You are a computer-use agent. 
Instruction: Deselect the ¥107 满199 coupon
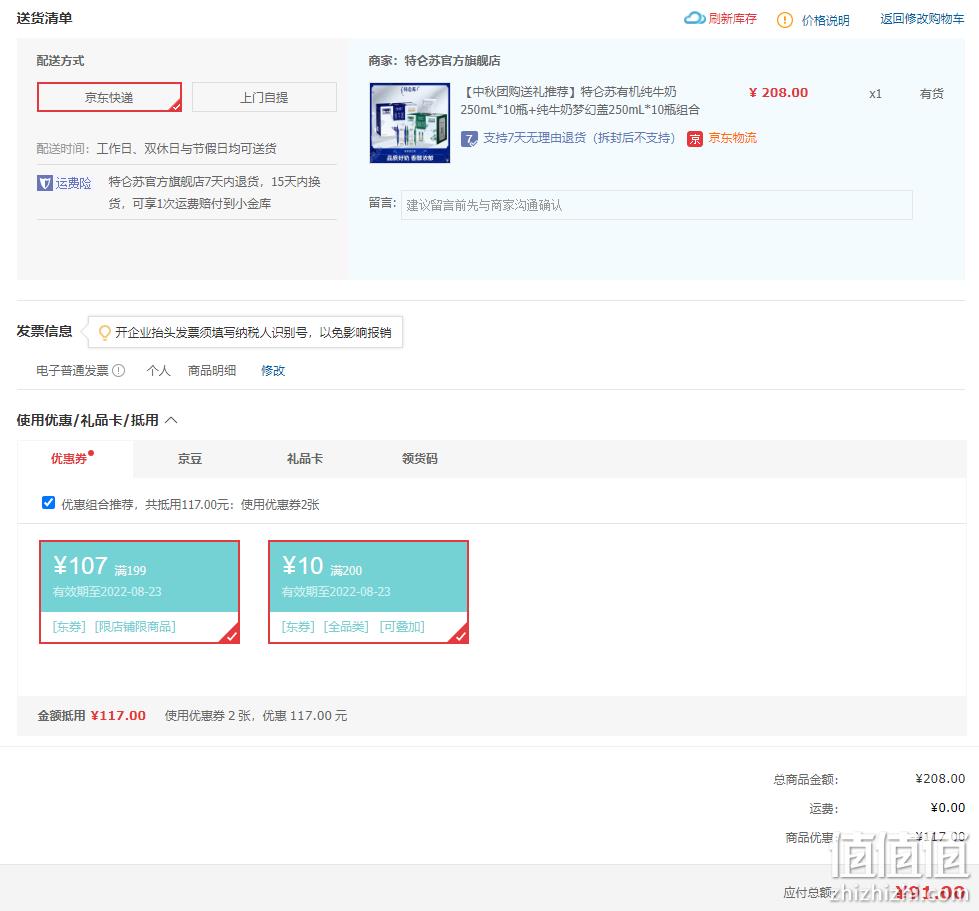click(139, 591)
